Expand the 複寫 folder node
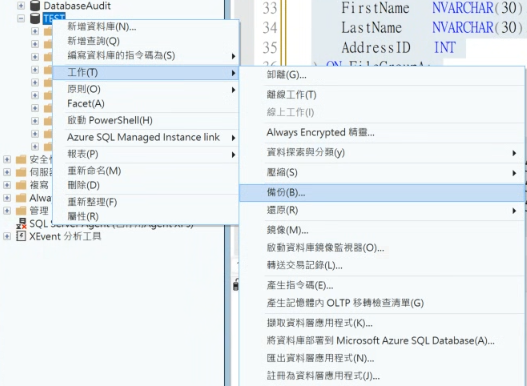The image size is (527, 386). (7, 185)
